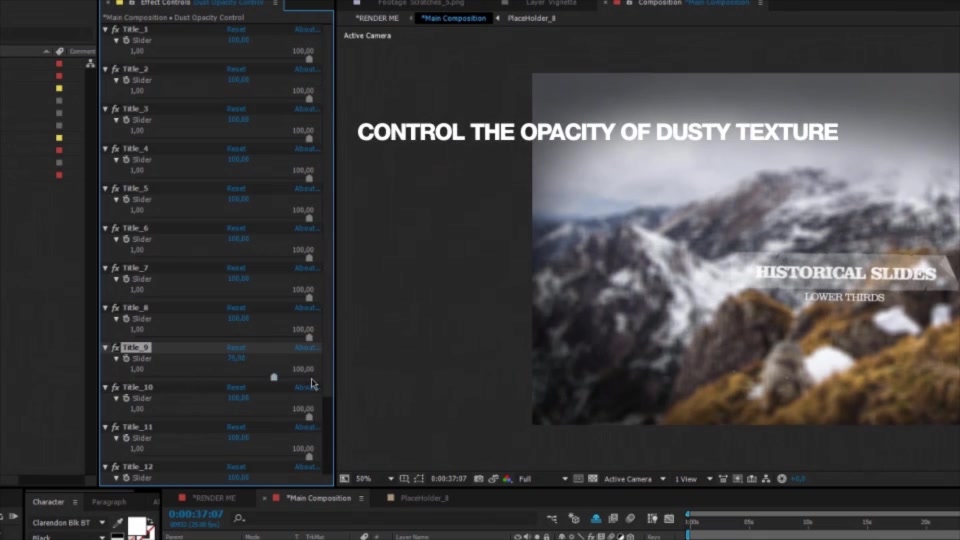The width and height of the screenshot is (960, 540).
Task: Click Reset for Title_12 effect
Action: 236,467
